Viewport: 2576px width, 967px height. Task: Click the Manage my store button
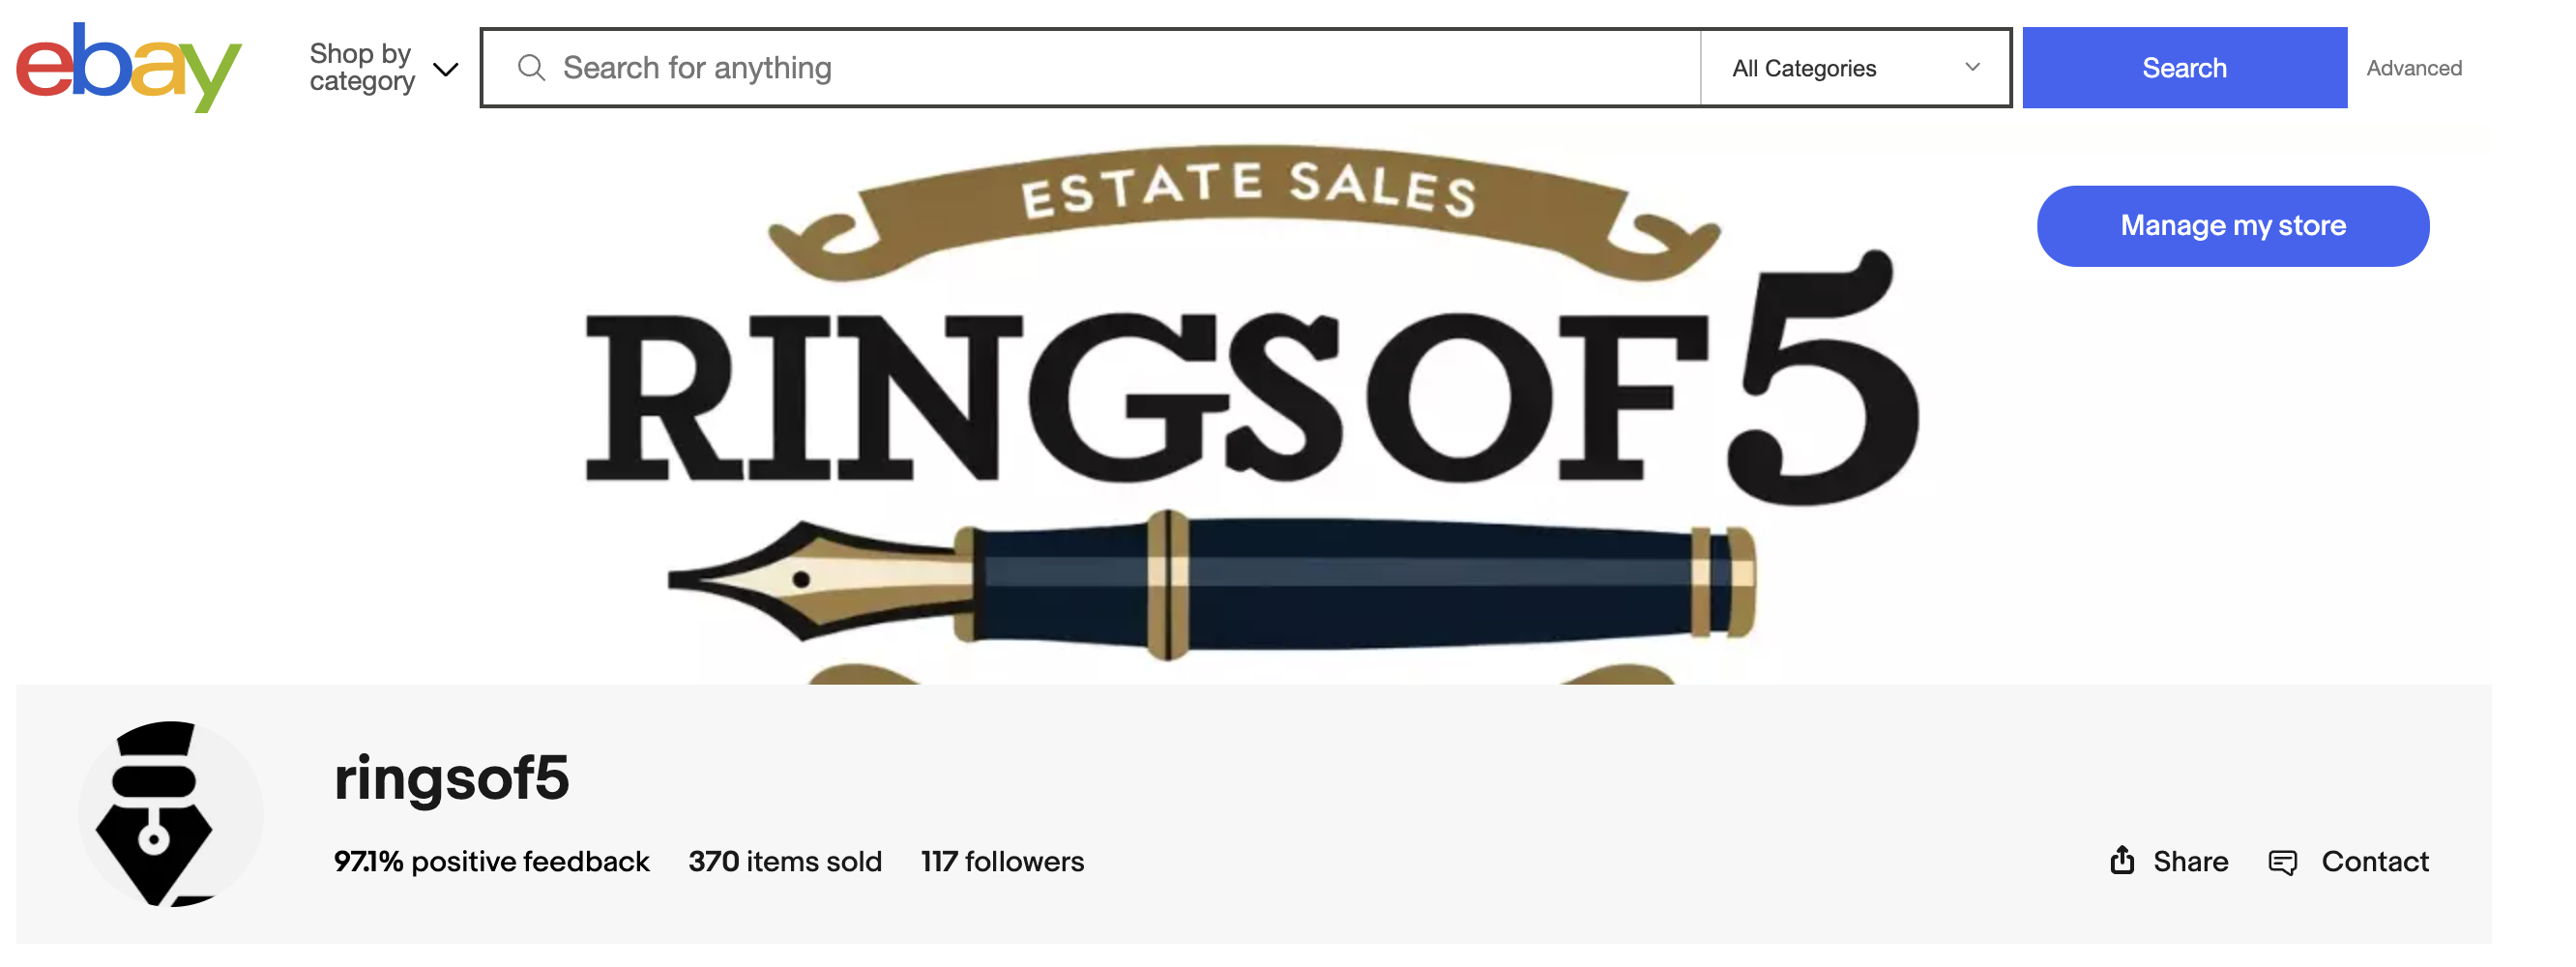[2232, 226]
